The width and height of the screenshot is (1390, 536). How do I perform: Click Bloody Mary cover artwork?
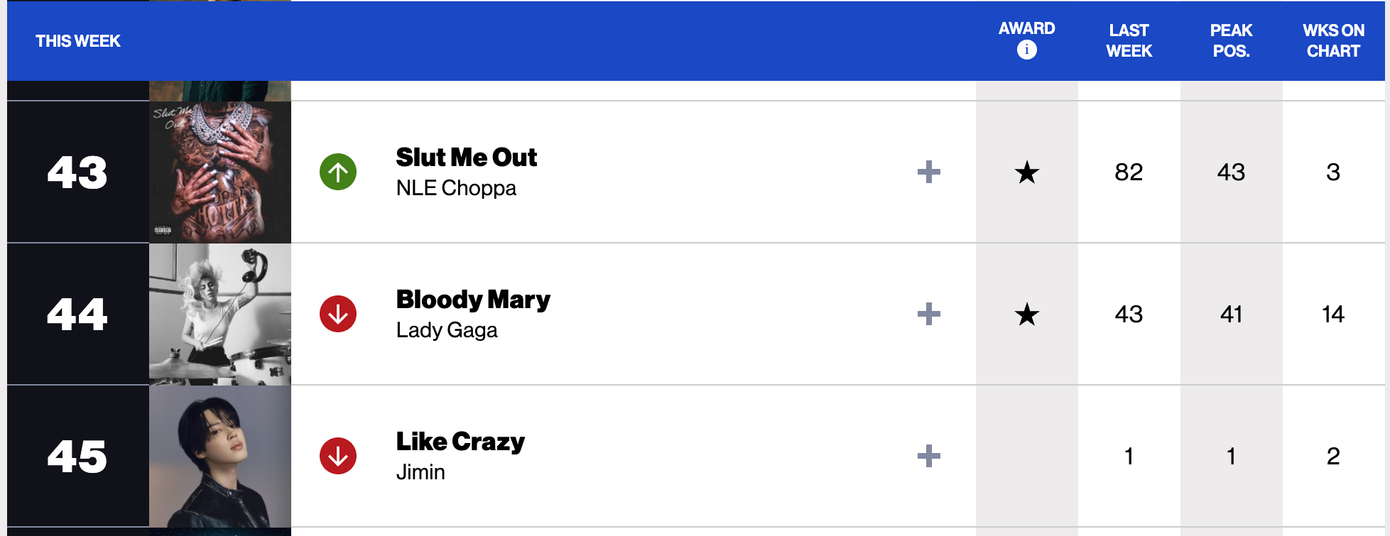[x=220, y=314]
